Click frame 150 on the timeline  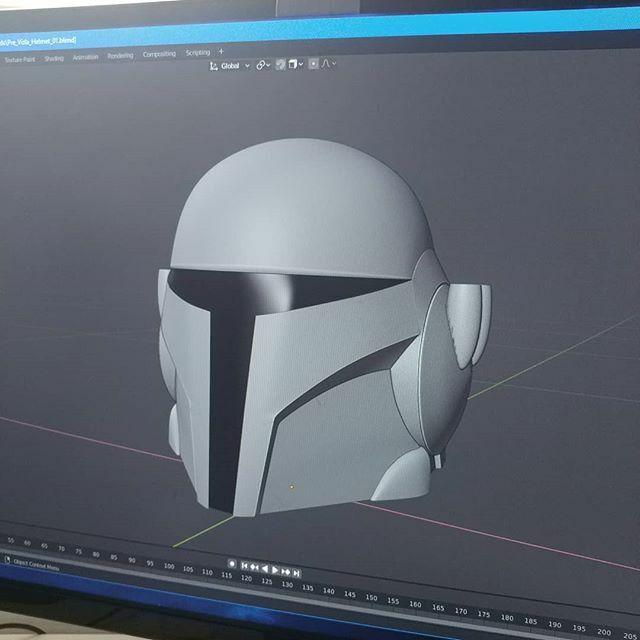371,598
